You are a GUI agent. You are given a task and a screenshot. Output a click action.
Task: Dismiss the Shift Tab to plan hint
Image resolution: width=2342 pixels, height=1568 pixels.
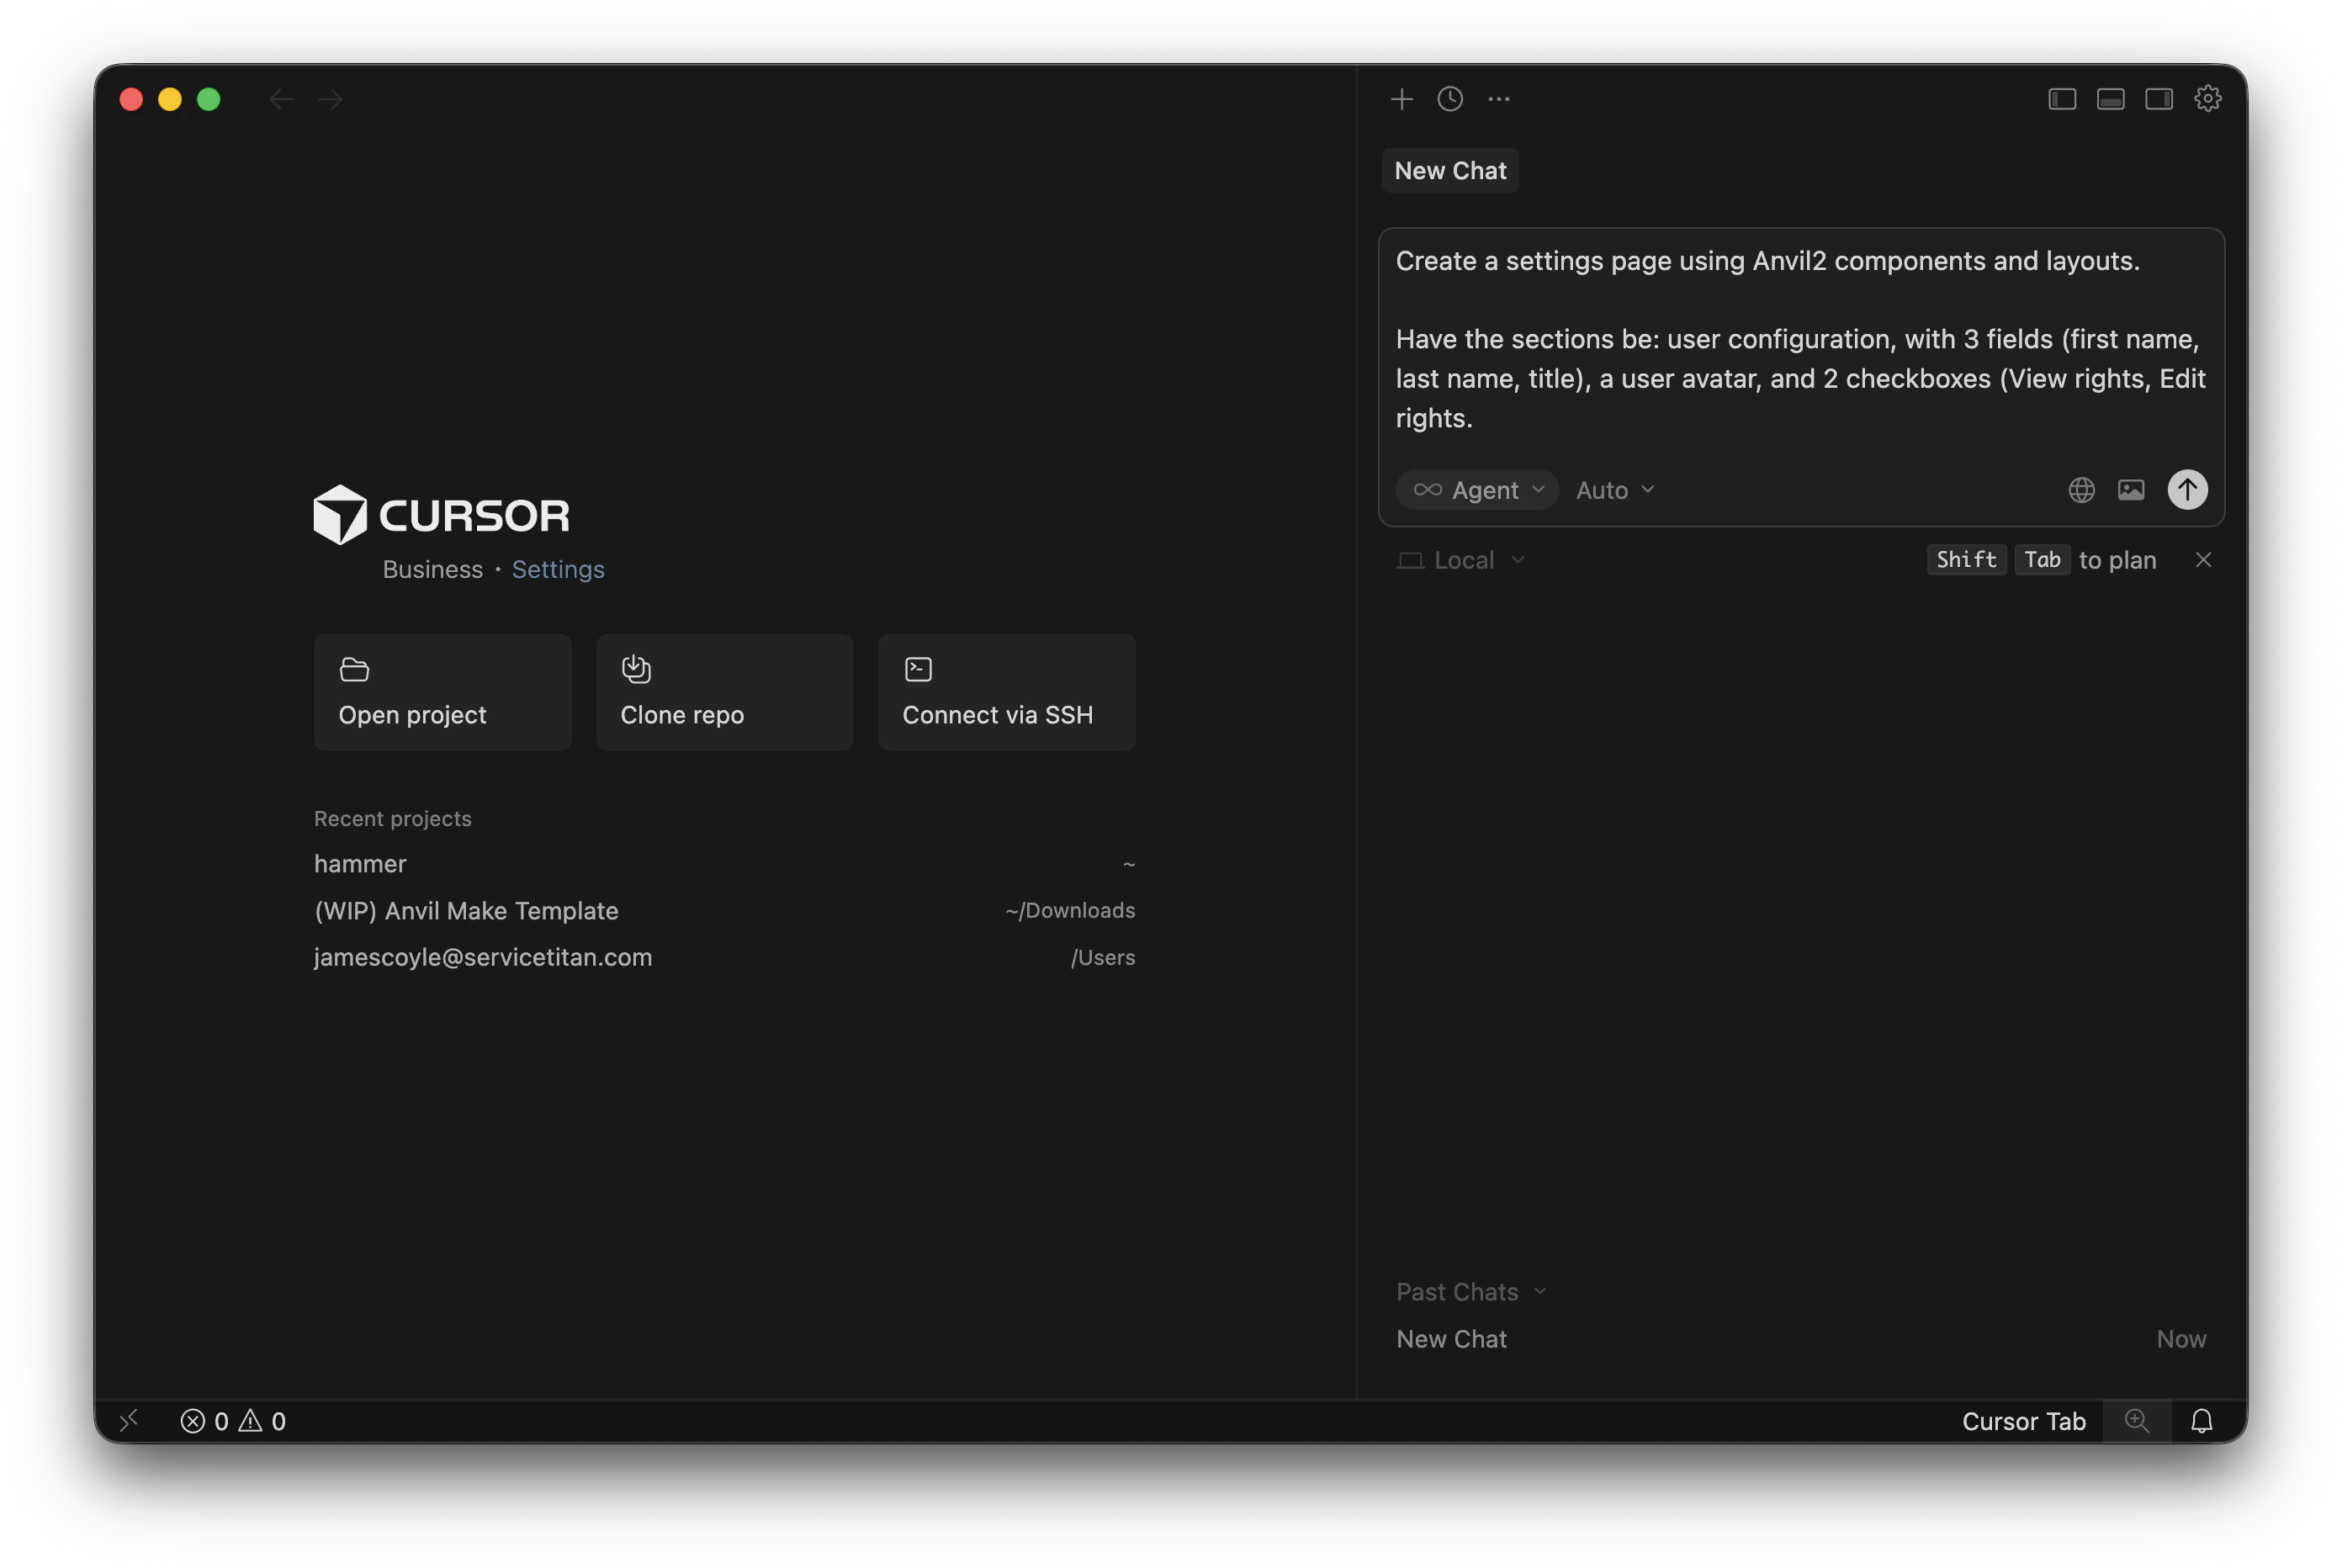point(2203,560)
